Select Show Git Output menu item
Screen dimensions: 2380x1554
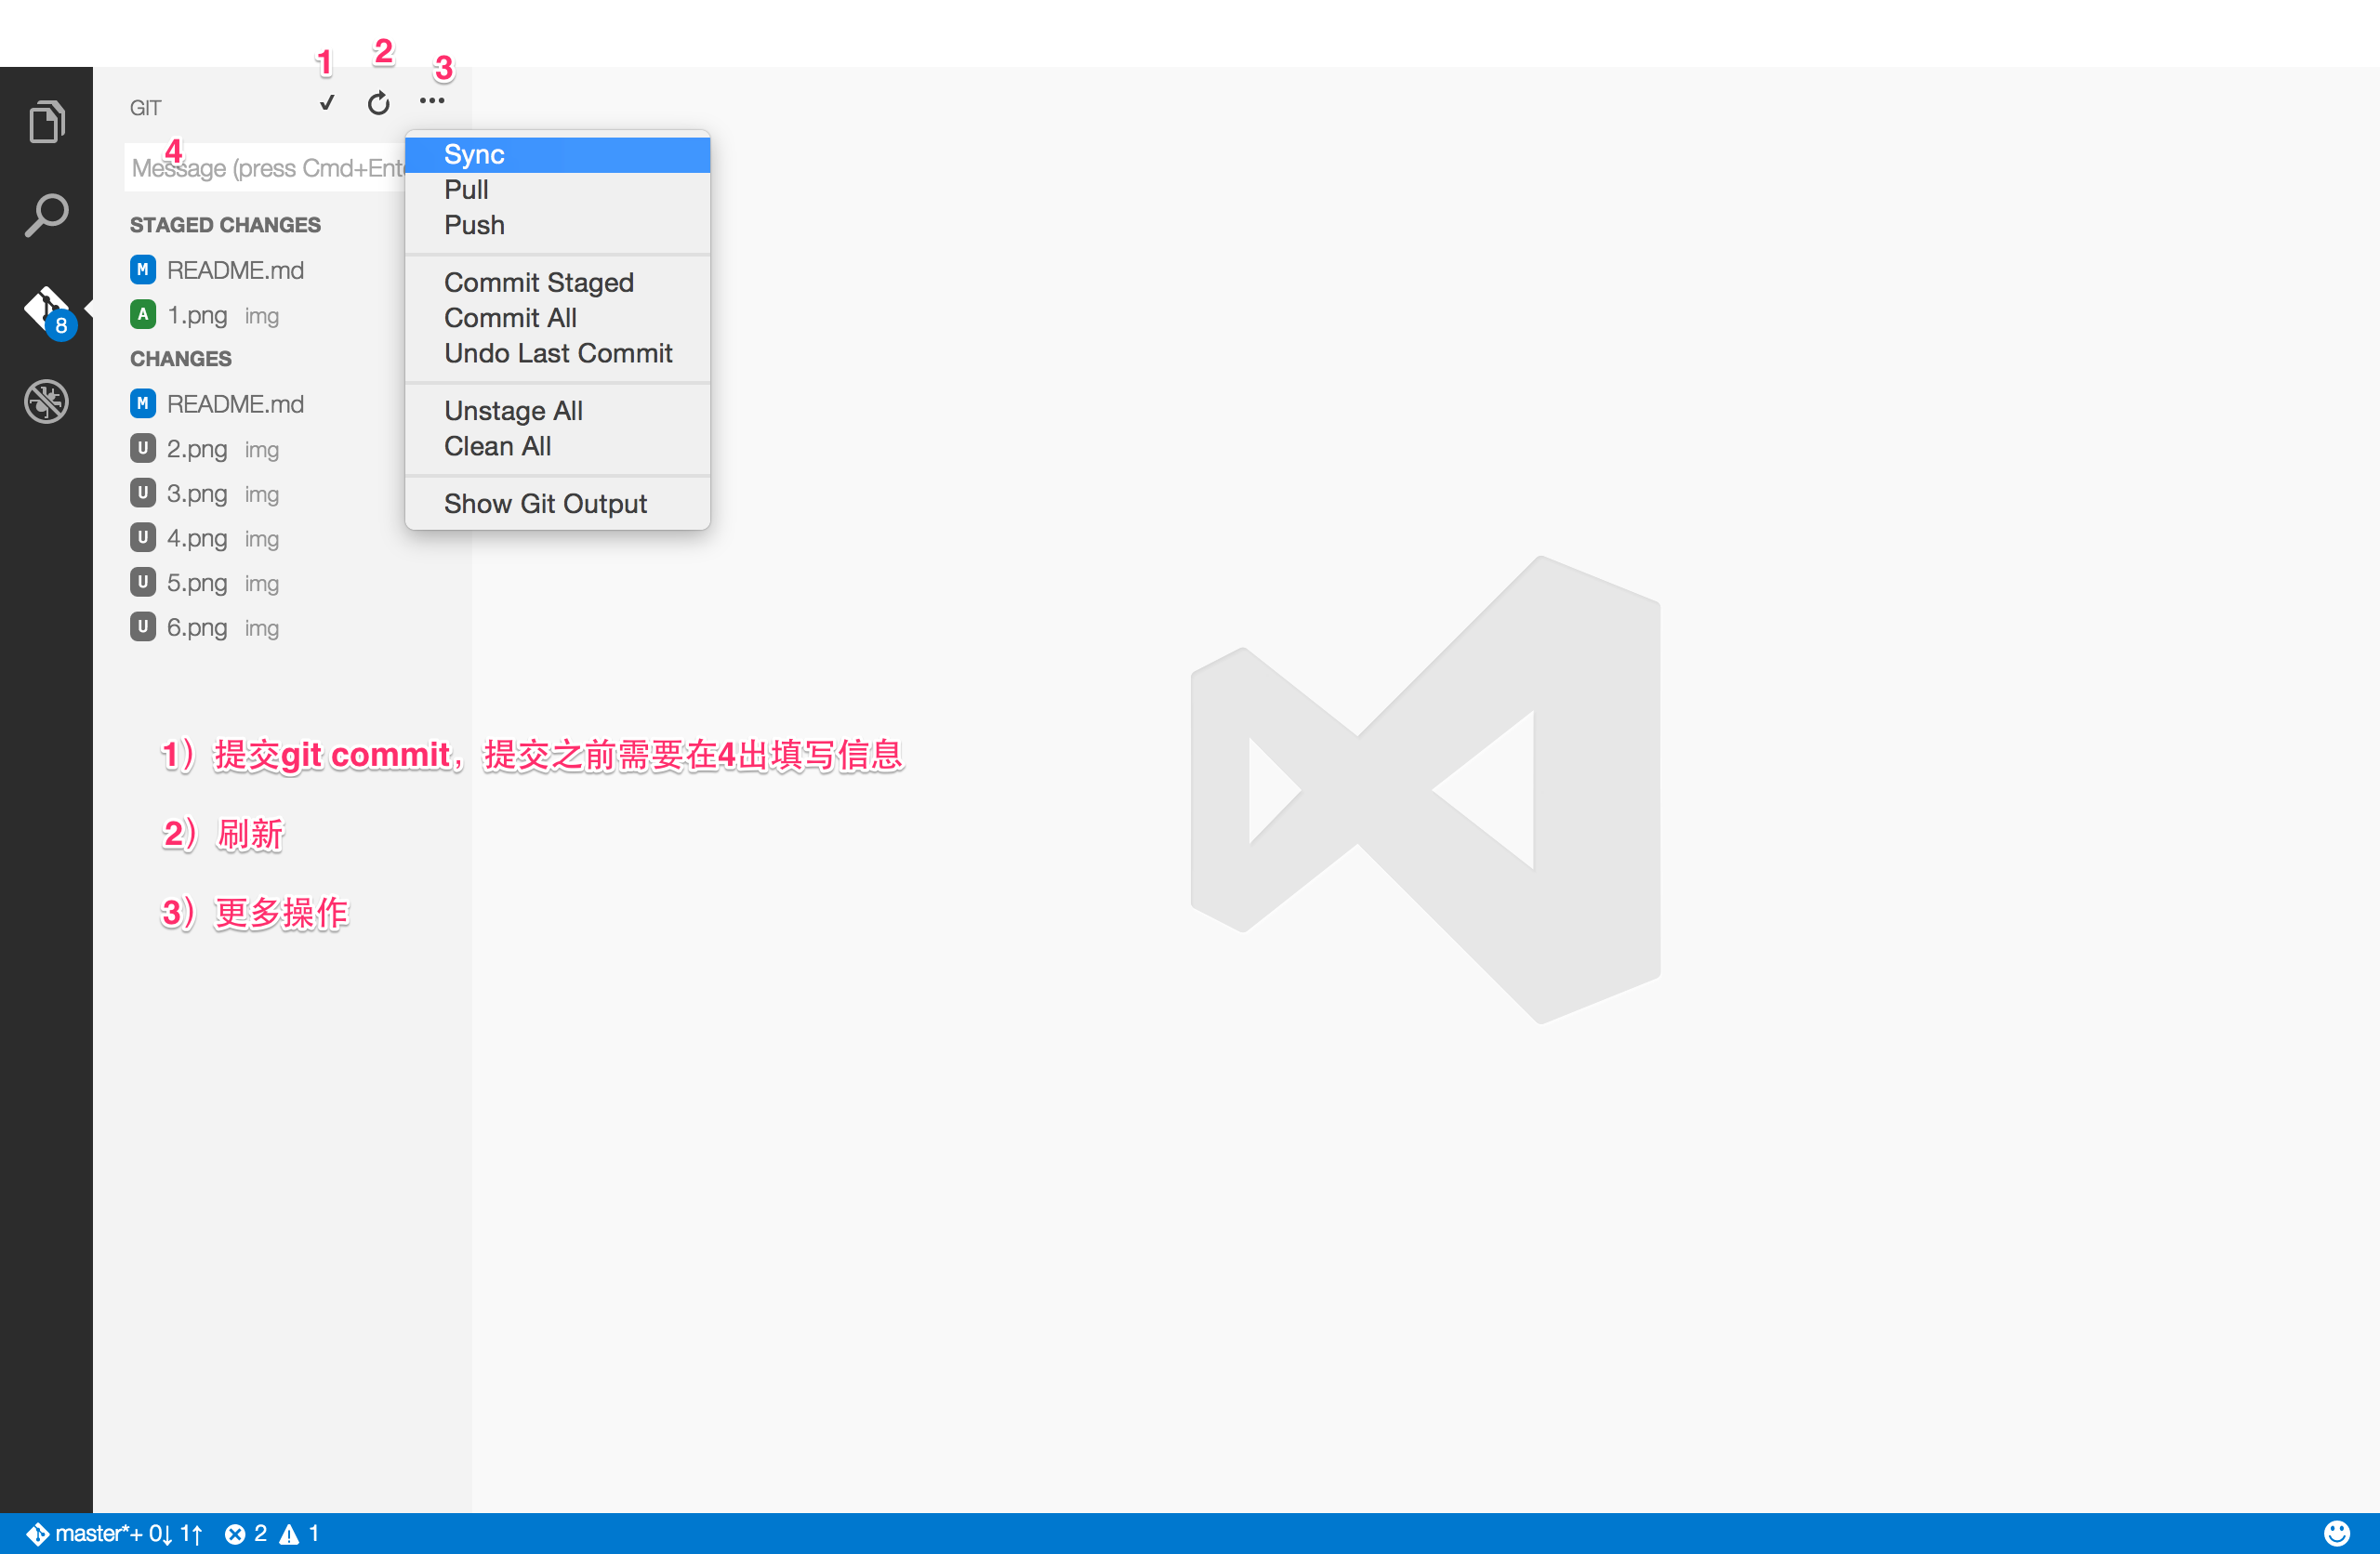click(545, 504)
